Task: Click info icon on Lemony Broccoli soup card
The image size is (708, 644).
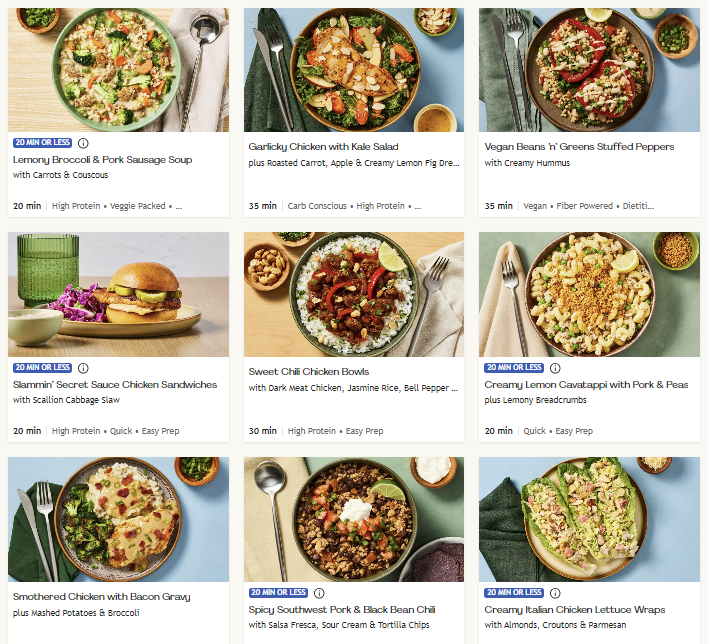Action: point(83,143)
